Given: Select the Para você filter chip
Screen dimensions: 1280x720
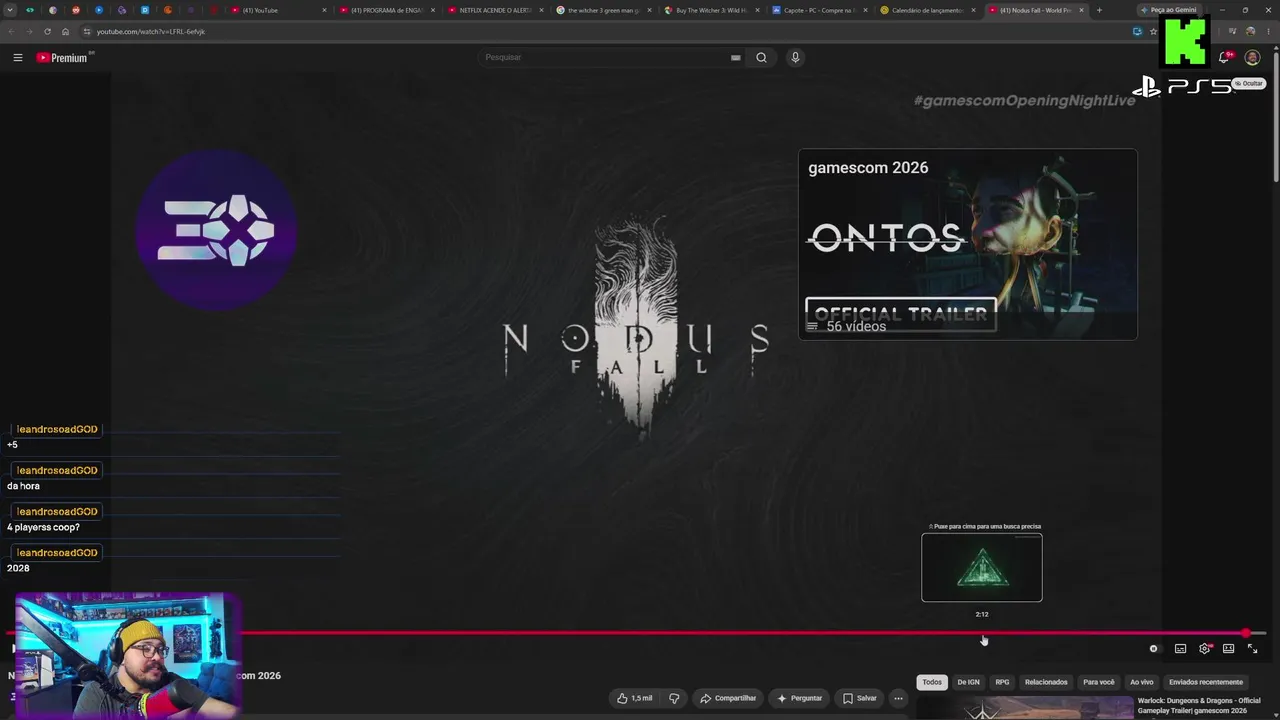Looking at the screenshot, I should click(1099, 682).
